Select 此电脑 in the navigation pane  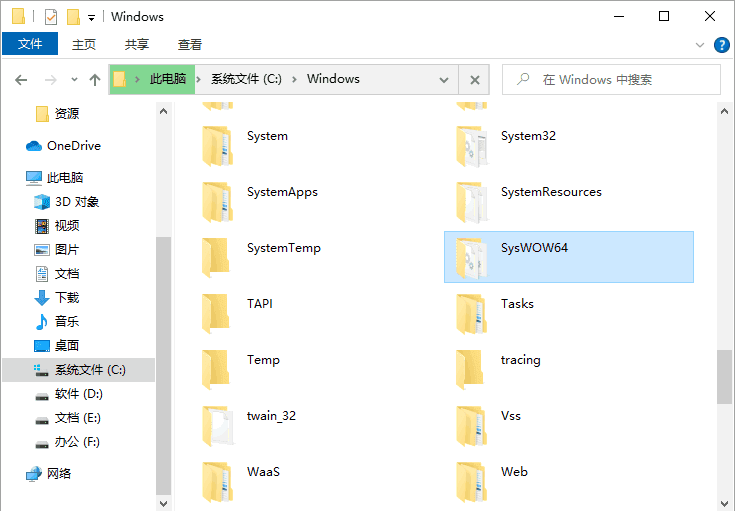(65, 178)
